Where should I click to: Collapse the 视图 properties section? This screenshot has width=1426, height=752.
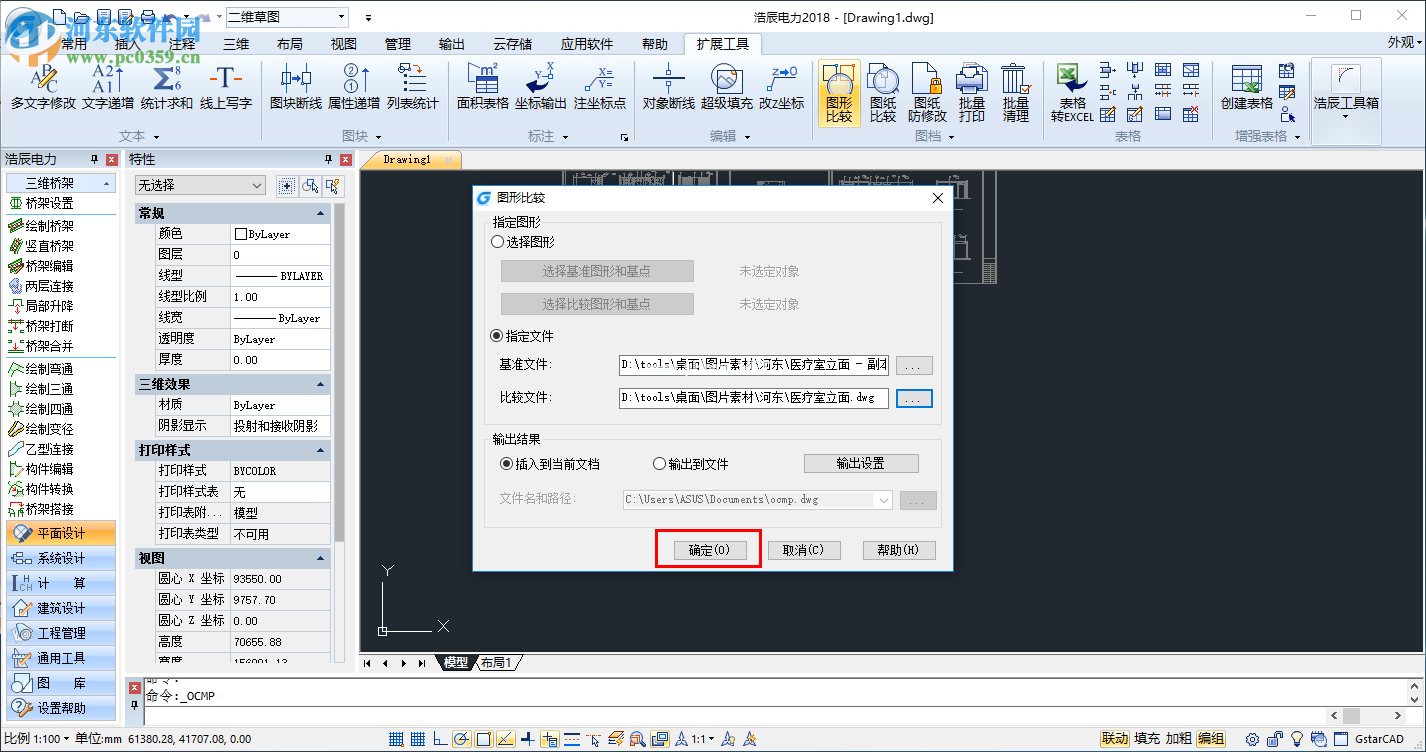[320, 558]
